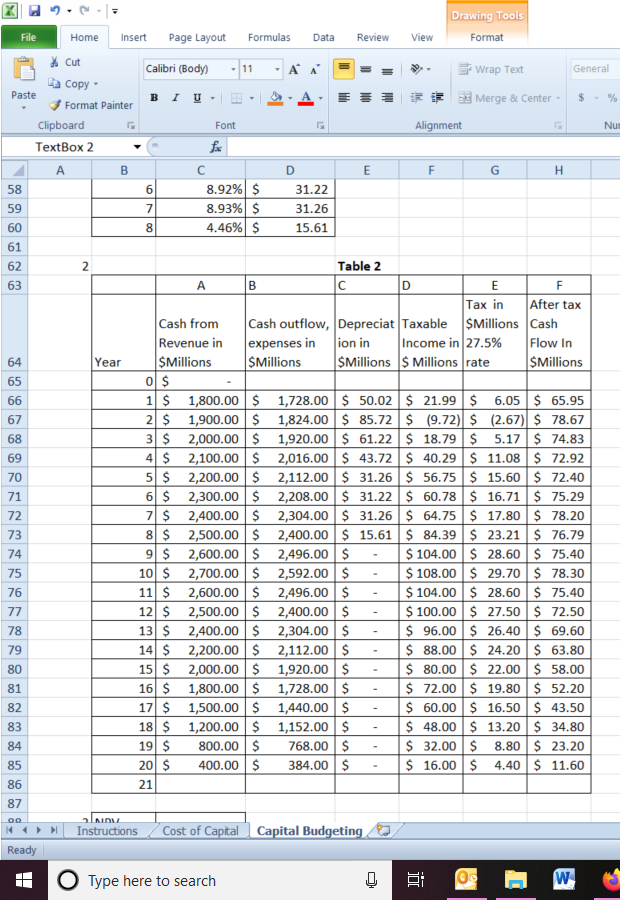
Task: Click the Select All corner triangle
Action: click(19, 170)
